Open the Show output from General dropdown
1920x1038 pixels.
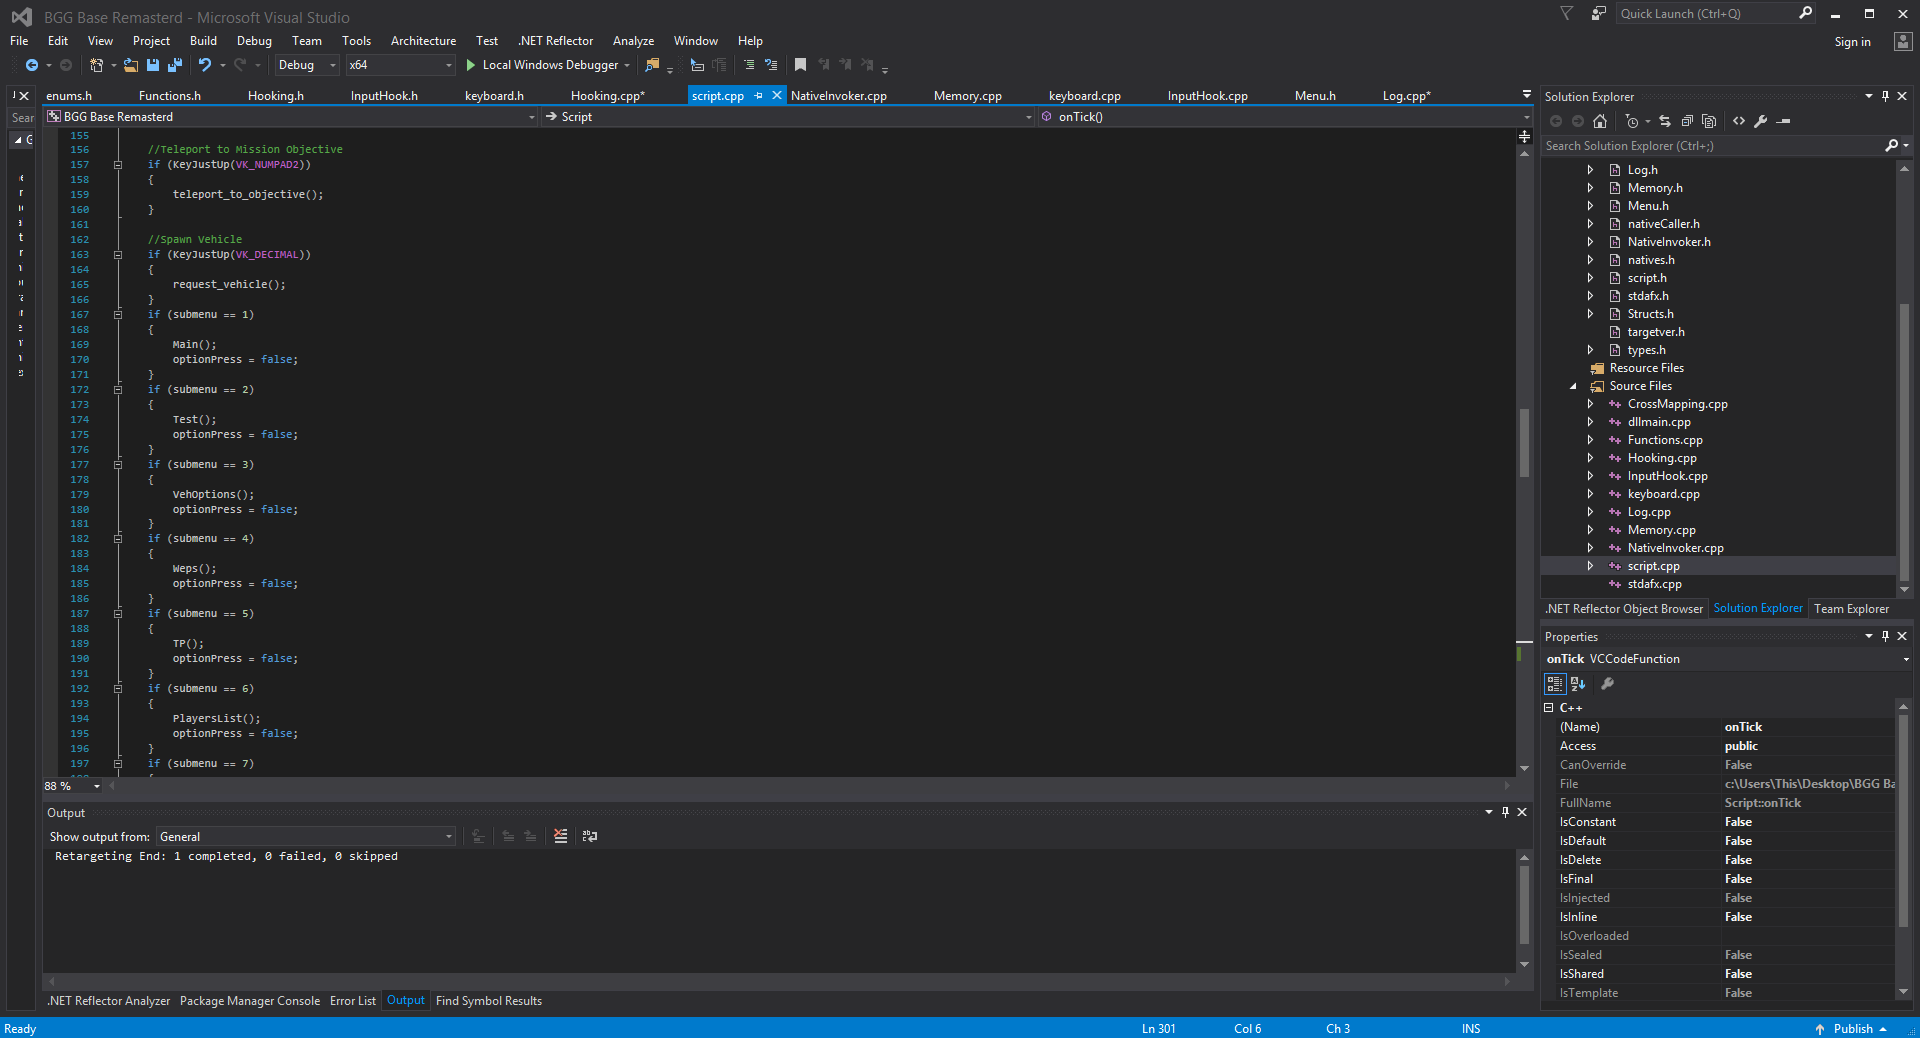[306, 837]
